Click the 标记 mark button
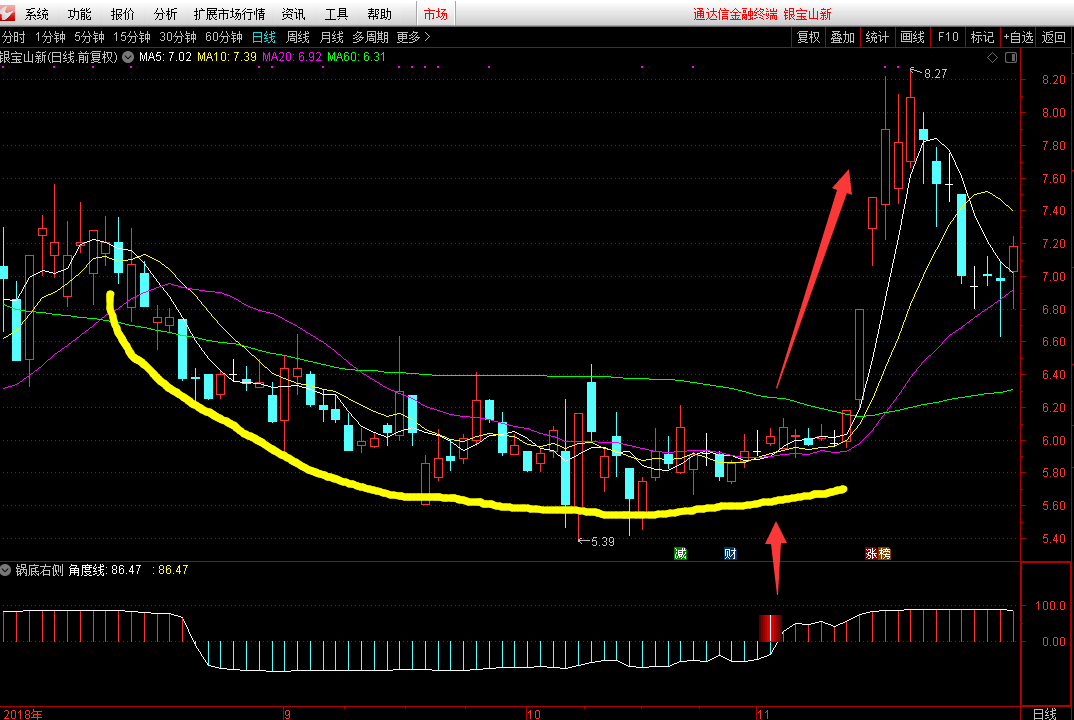This screenshot has width=1074, height=720. [982, 37]
